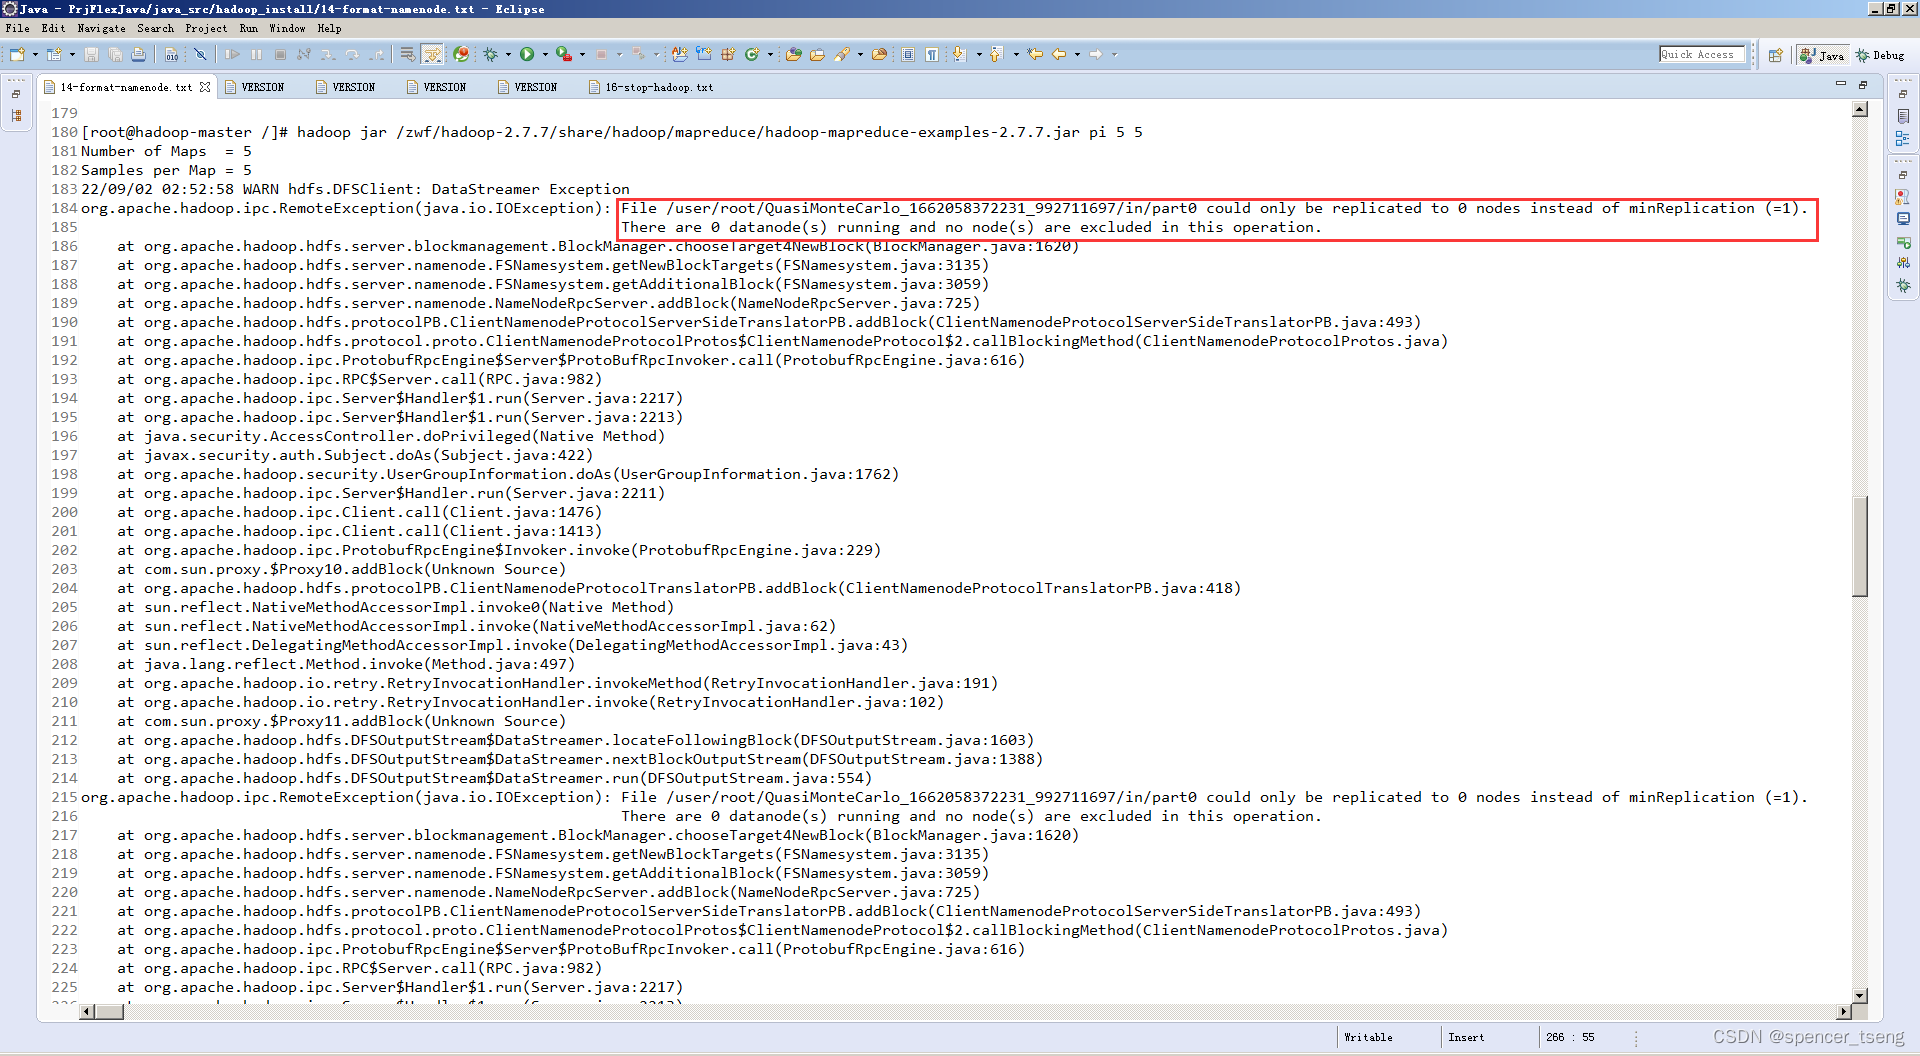Toggle whitespace characters display
The width and height of the screenshot is (1920, 1056).
[x=930, y=54]
